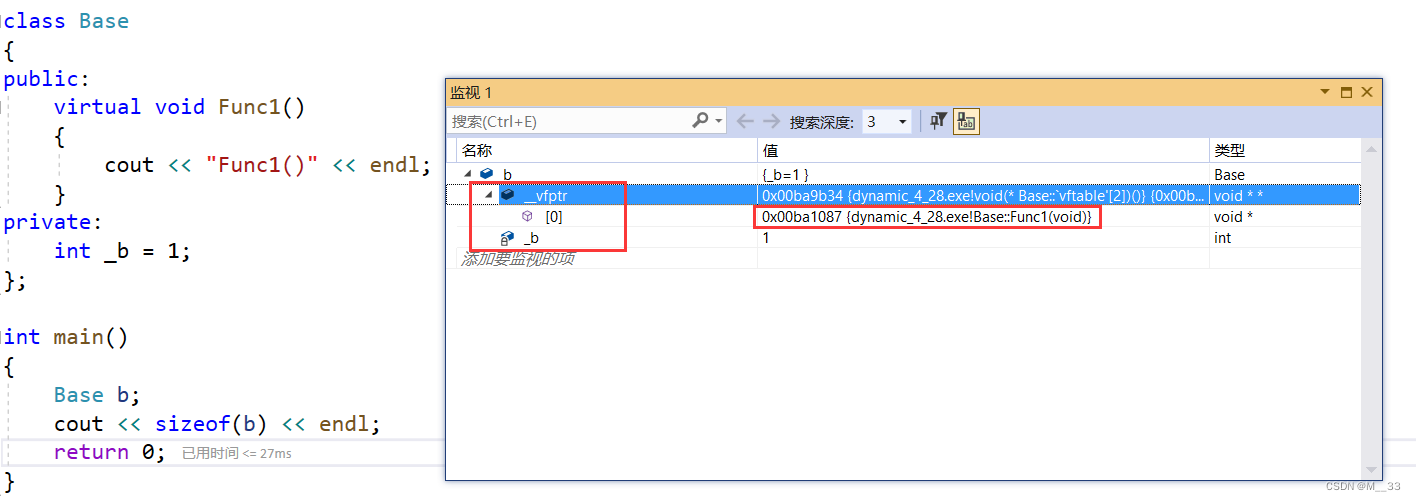Screen dimensions: 1416x501
Task: Click 'return' keyword in main
Action: (x=91, y=452)
